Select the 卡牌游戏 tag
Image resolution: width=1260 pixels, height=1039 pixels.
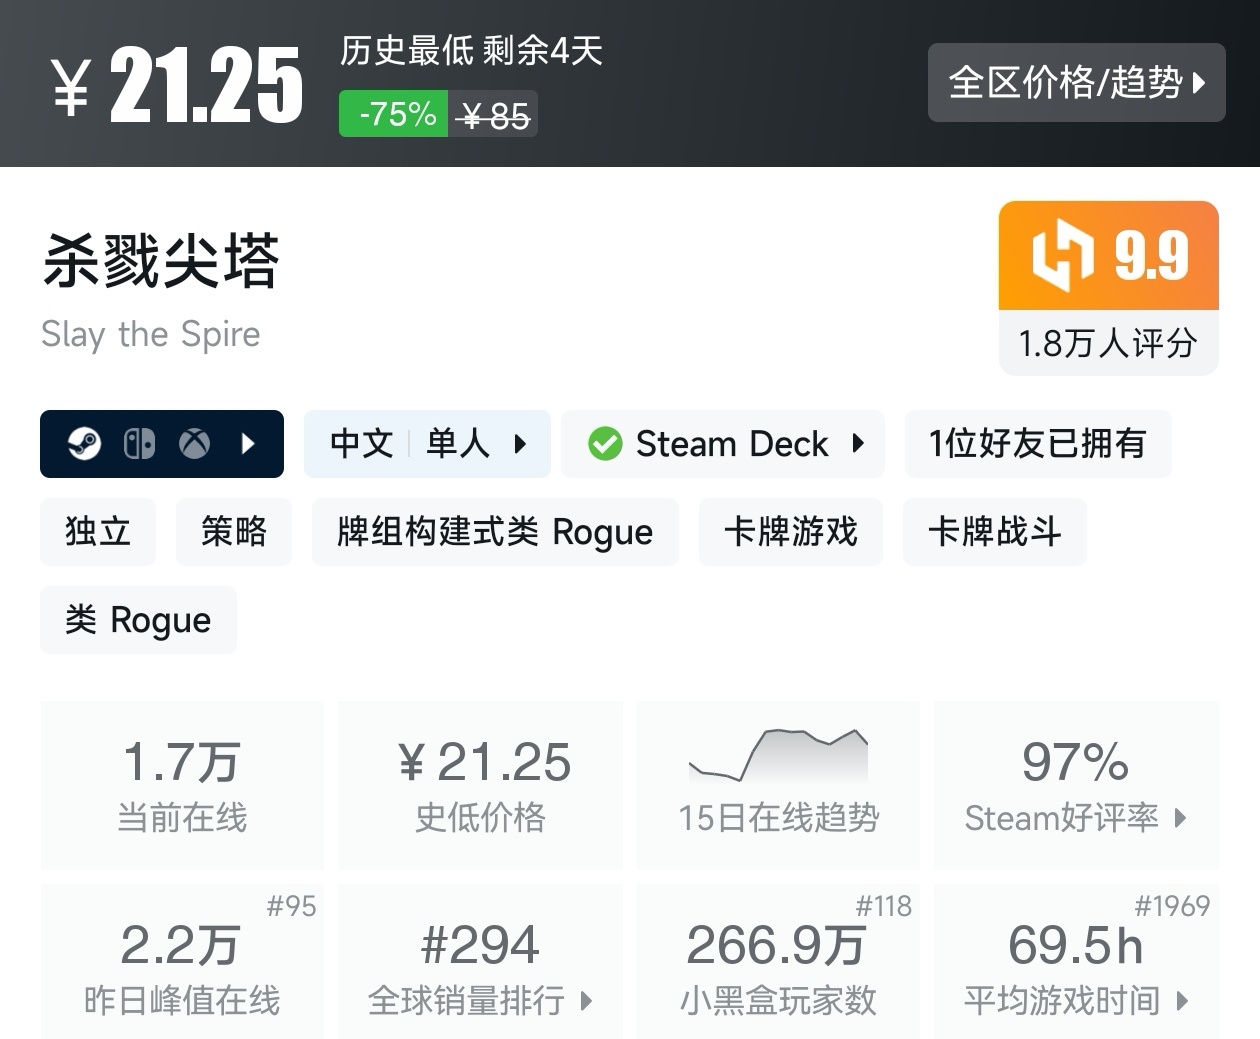coord(790,532)
